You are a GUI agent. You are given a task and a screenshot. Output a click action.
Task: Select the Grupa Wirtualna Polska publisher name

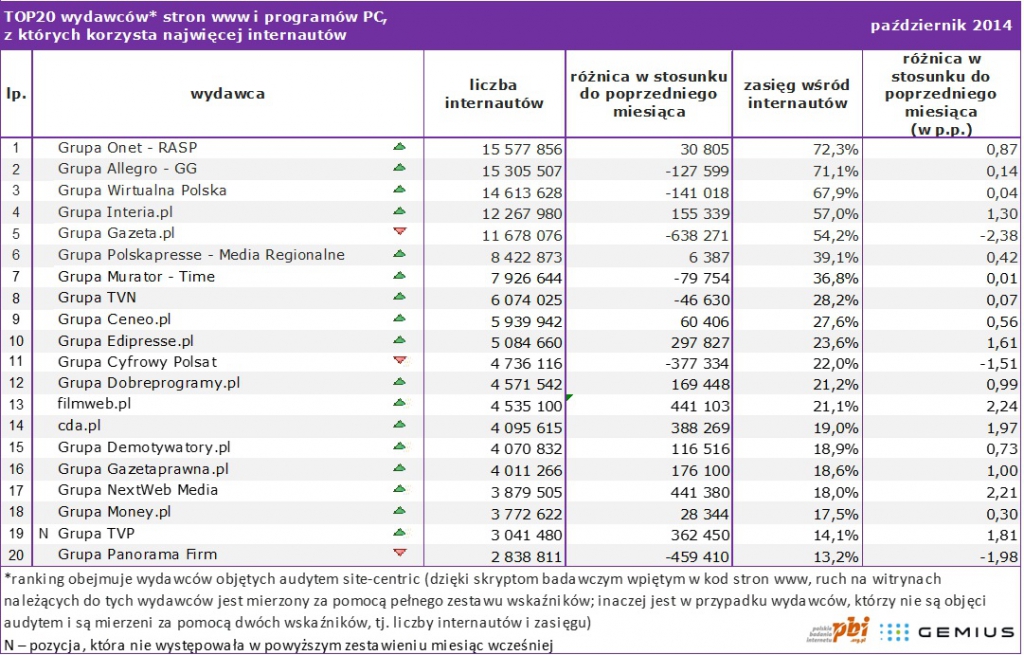[x=142, y=190]
